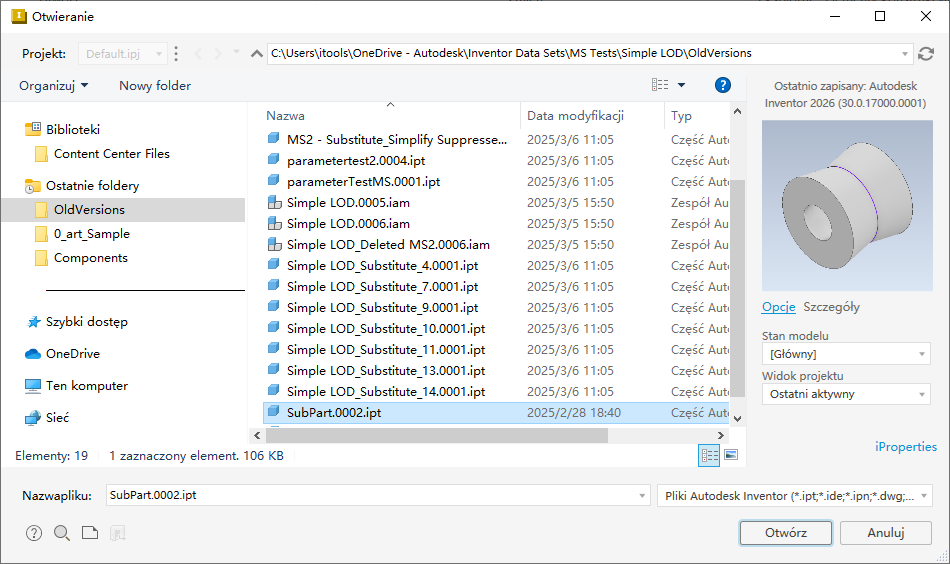Click the view layout icon in toolbar
The image size is (950, 564).
pyautogui.click(x=660, y=85)
